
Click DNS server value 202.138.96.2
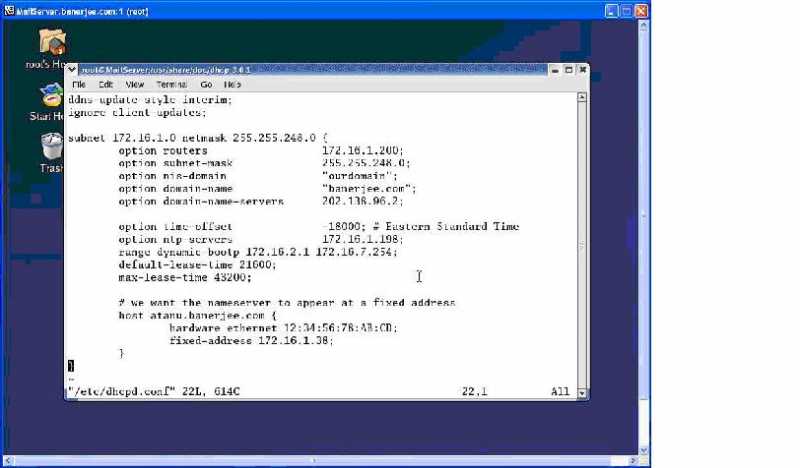tap(362, 202)
